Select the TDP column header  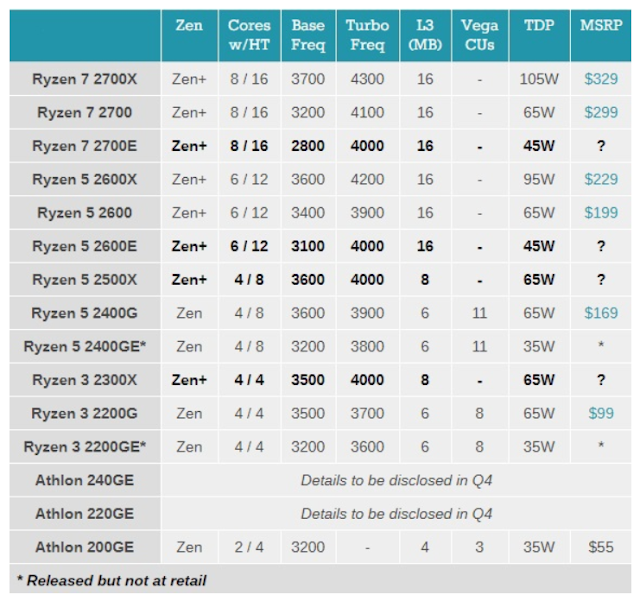point(539,25)
